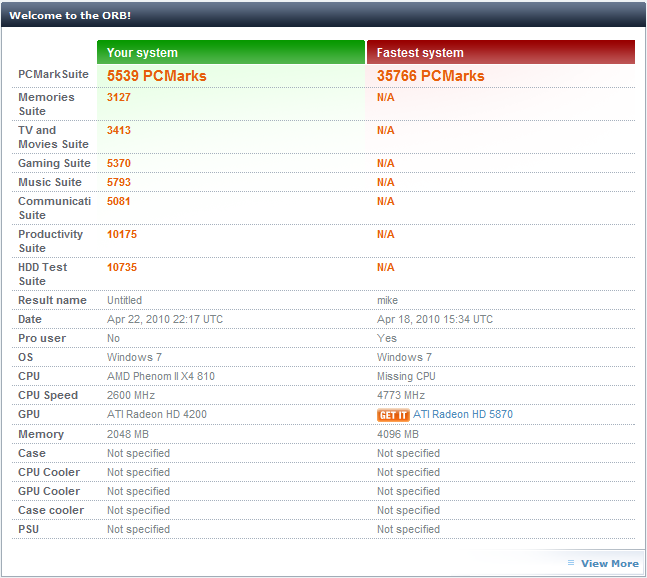Screen dimensions: 647x578
Task: Click the Fastest system's Music Suite N/A
Action: 385,182
